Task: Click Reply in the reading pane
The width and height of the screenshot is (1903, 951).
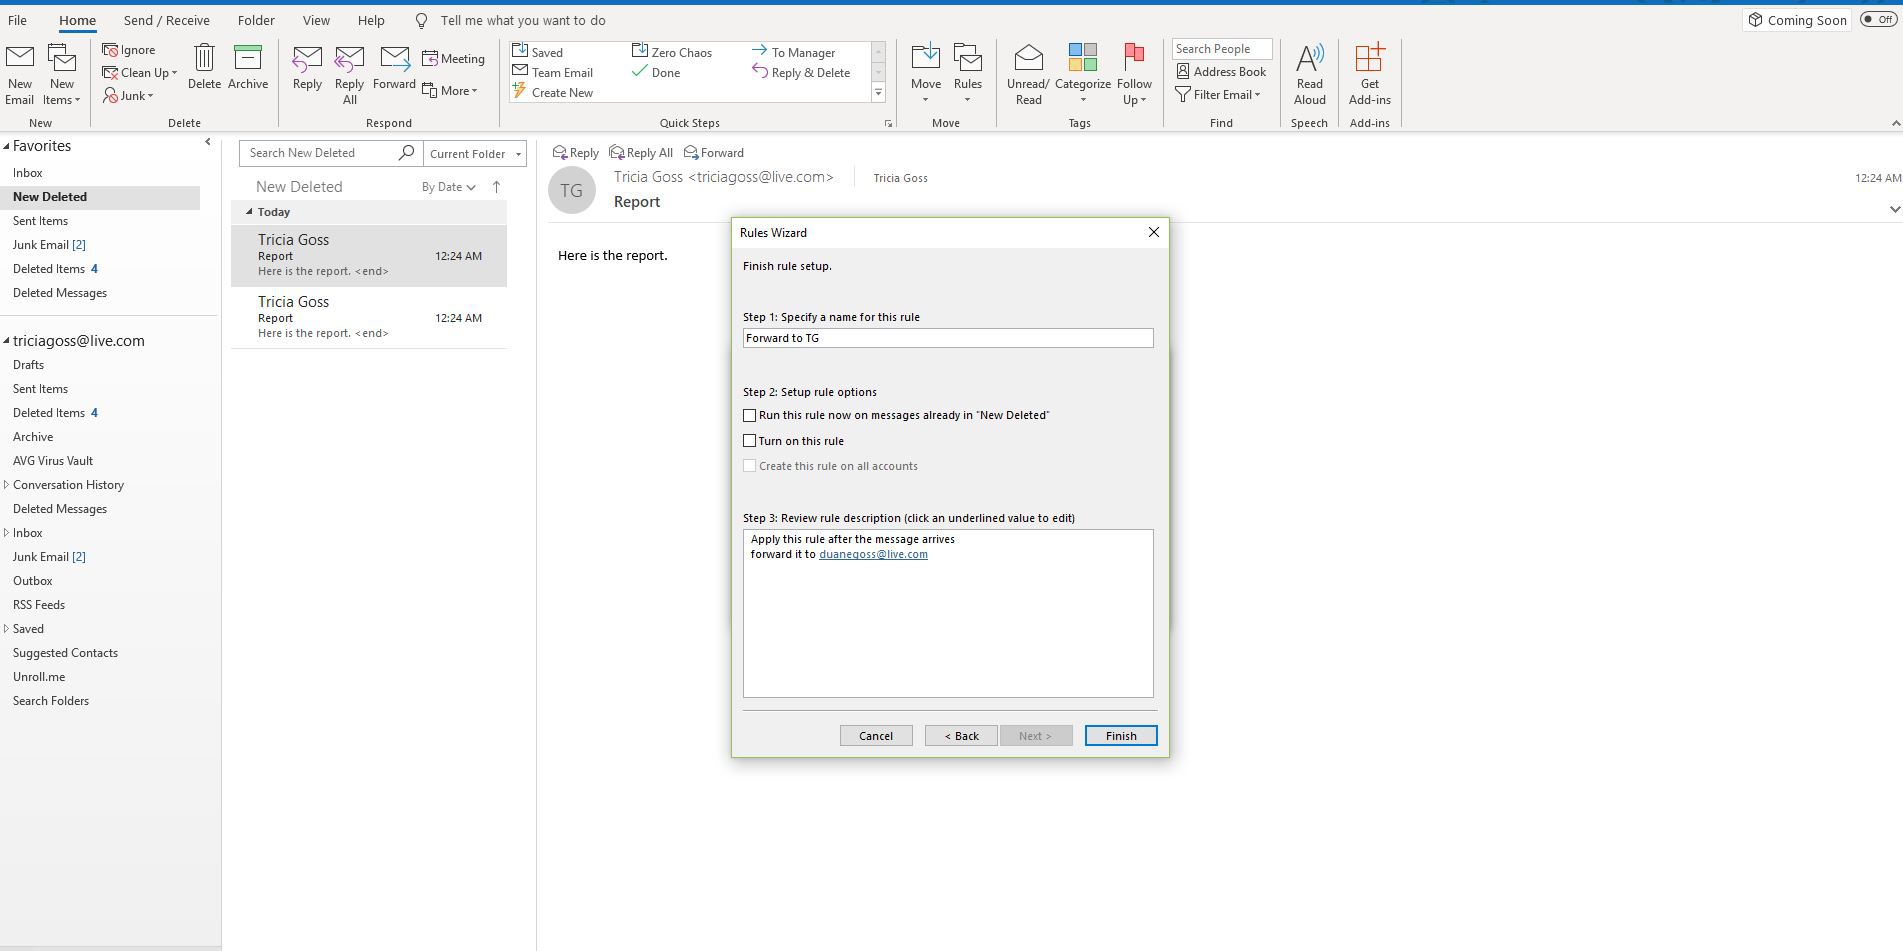Action: pyautogui.click(x=576, y=153)
